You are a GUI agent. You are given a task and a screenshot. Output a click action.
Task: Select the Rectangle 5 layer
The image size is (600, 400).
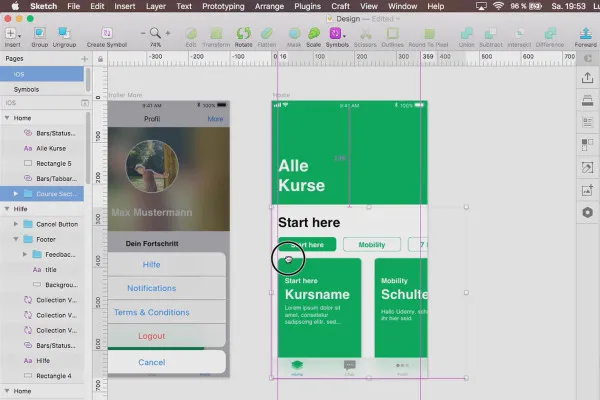(x=42, y=163)
